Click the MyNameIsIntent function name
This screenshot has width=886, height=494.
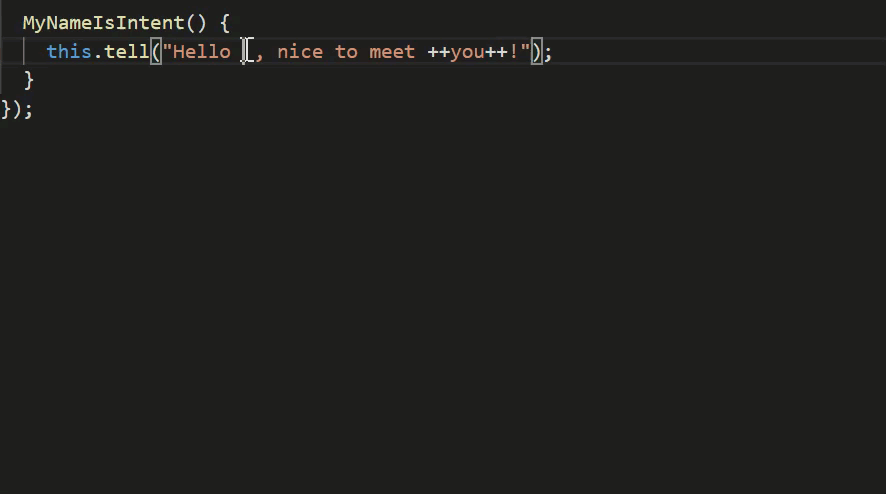pos(104,23)
